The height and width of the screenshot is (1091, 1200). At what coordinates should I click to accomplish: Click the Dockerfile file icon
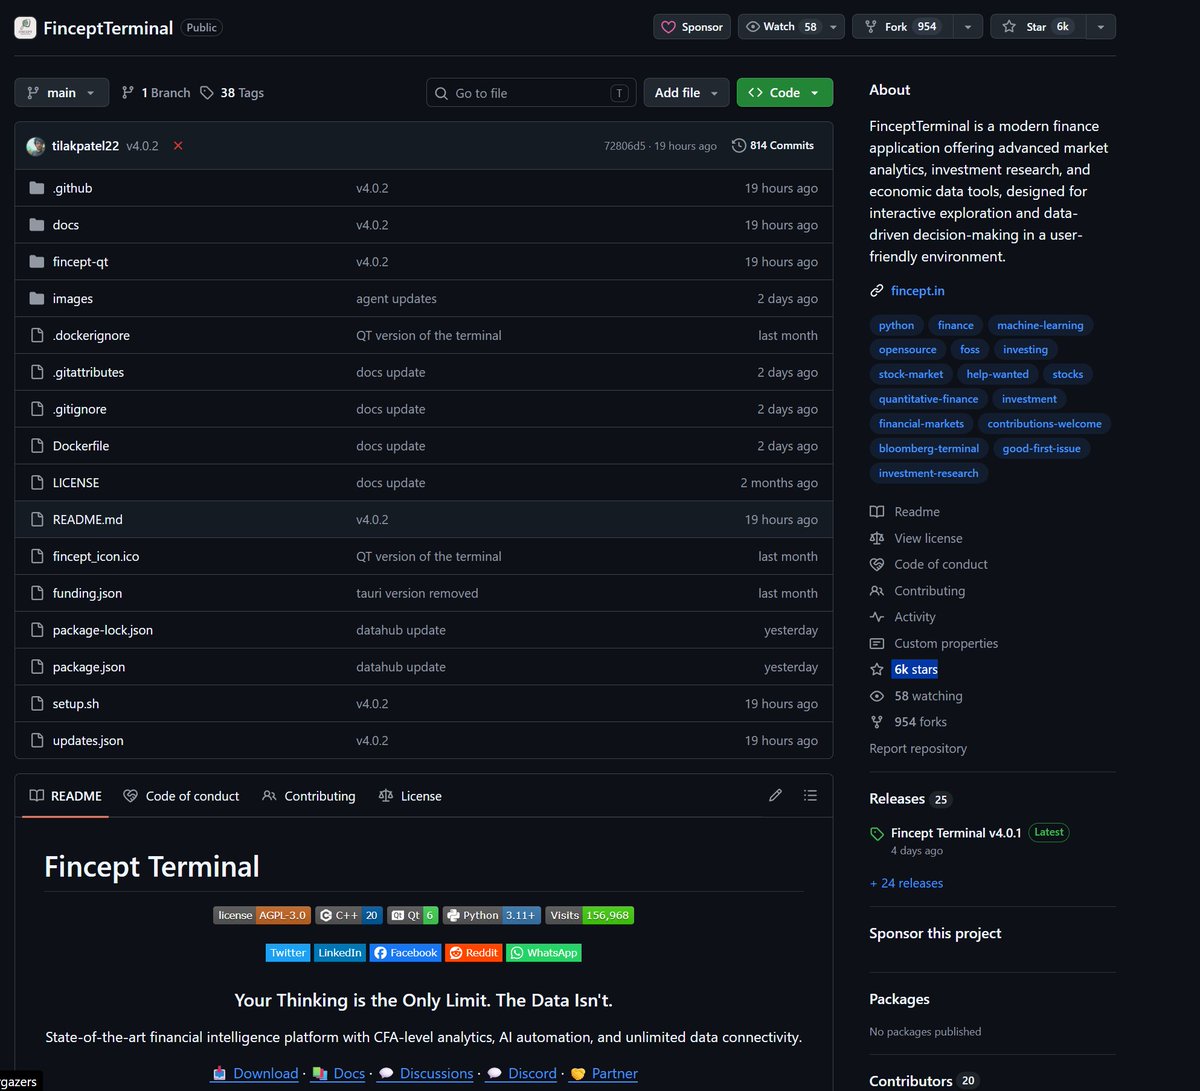(x=37, y=446)
